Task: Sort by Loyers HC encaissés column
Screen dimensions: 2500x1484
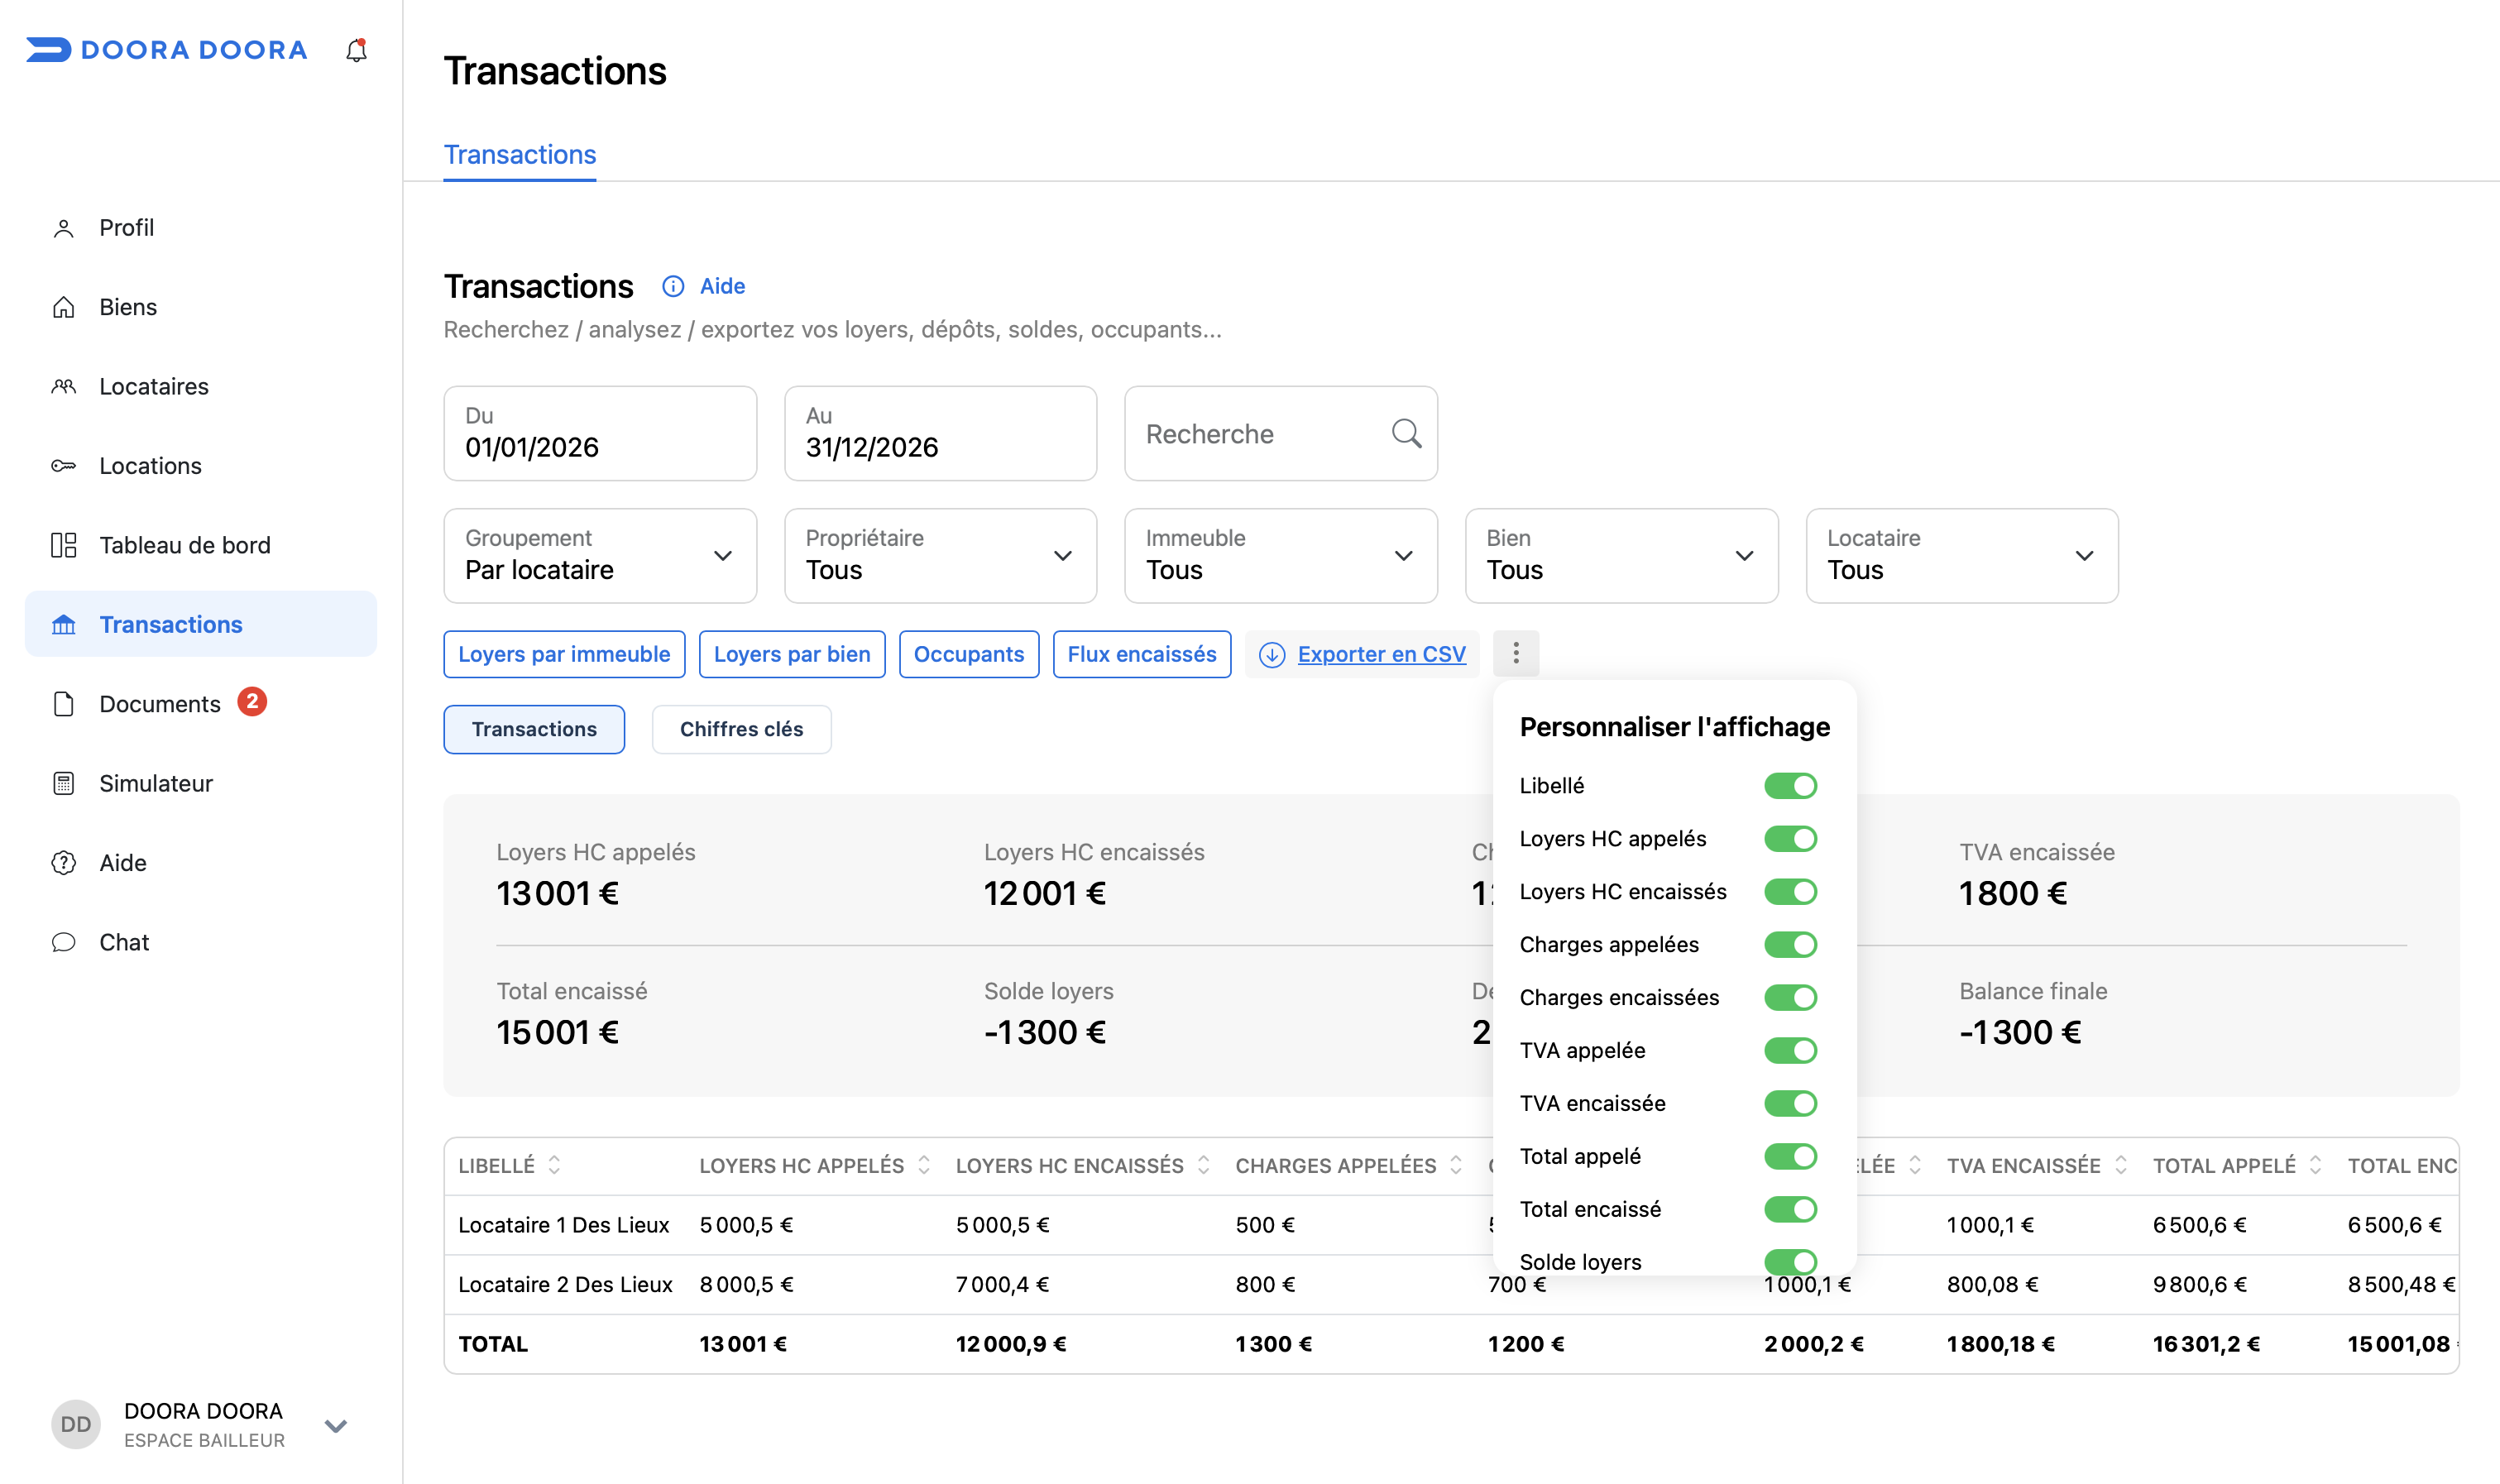Action: tap(1203, 1165)
